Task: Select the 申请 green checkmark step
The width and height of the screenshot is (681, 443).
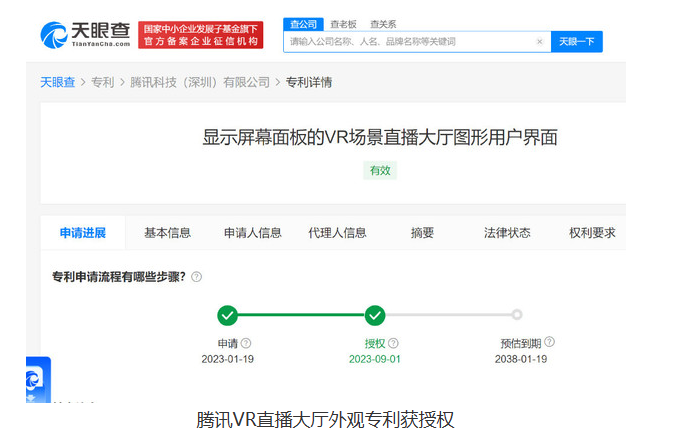Action: [227, 315]
